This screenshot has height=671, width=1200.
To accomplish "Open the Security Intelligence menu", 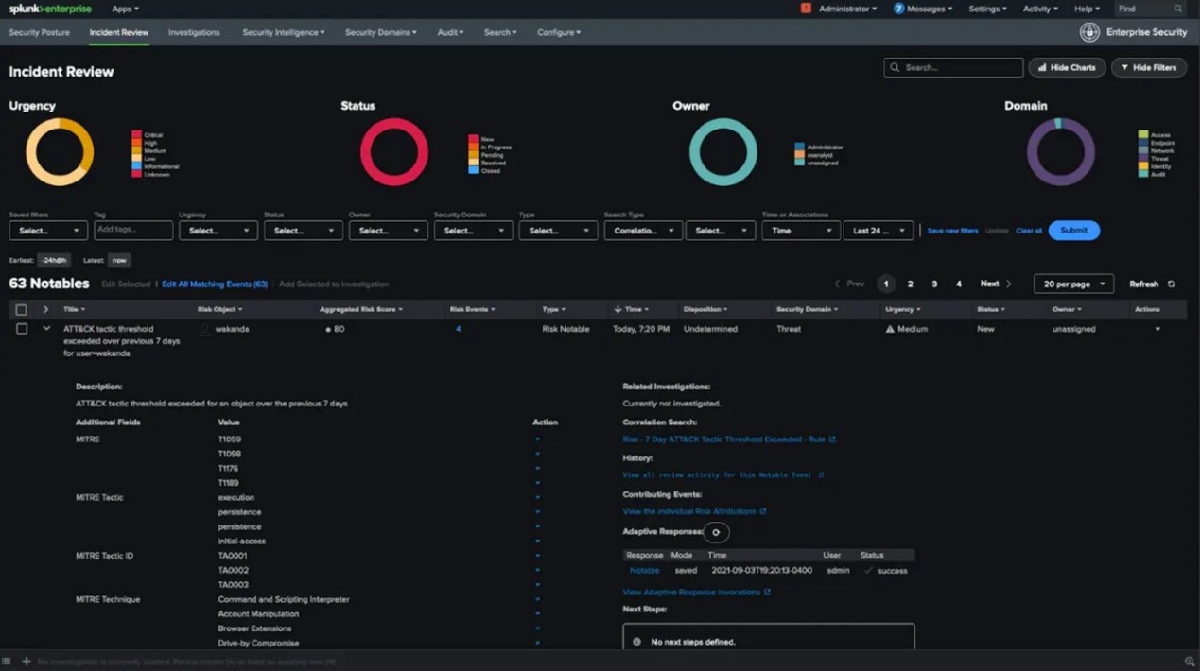I will 283,32.
